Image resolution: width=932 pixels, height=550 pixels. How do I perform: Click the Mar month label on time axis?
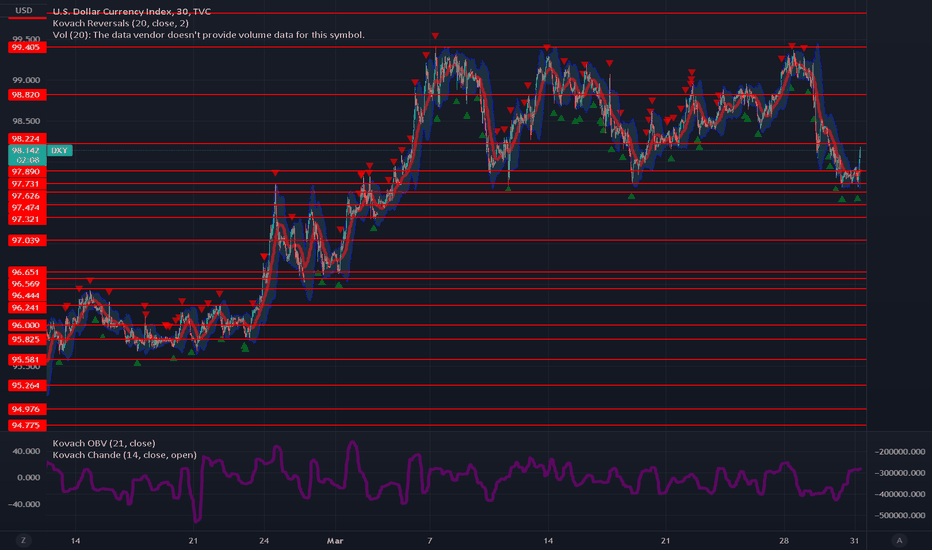[335, 540]
